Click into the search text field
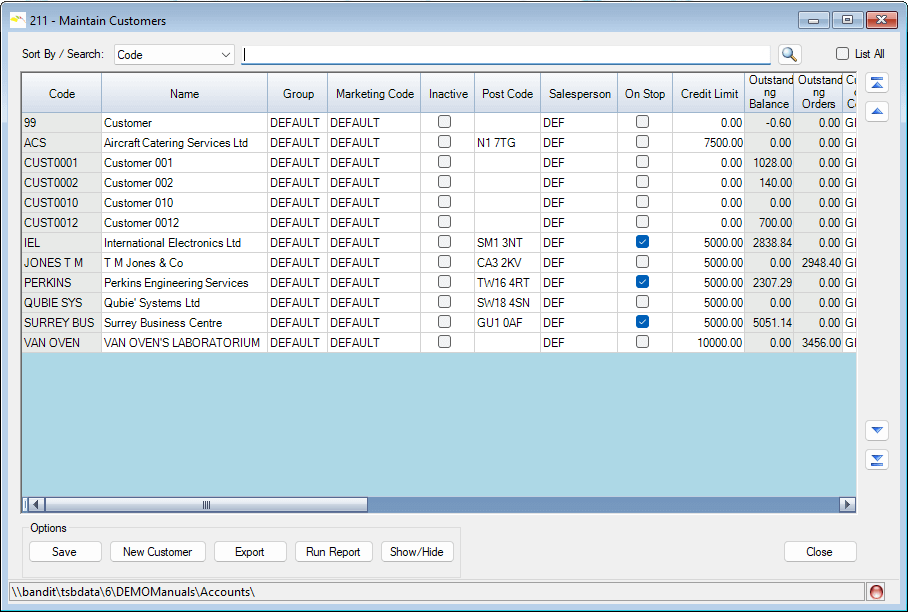This screenshot has width=908, height=612. [x=505, y=55]
